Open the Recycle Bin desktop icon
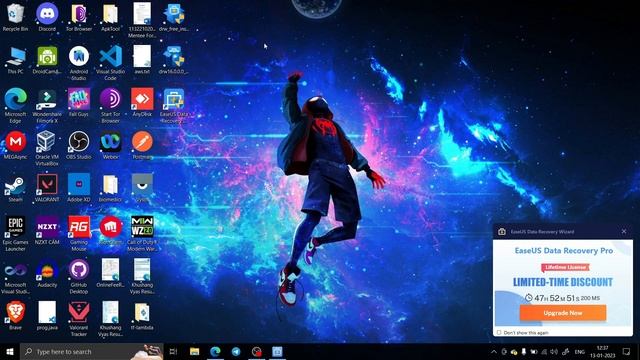640x360 pixels. [x=15, y=17]
